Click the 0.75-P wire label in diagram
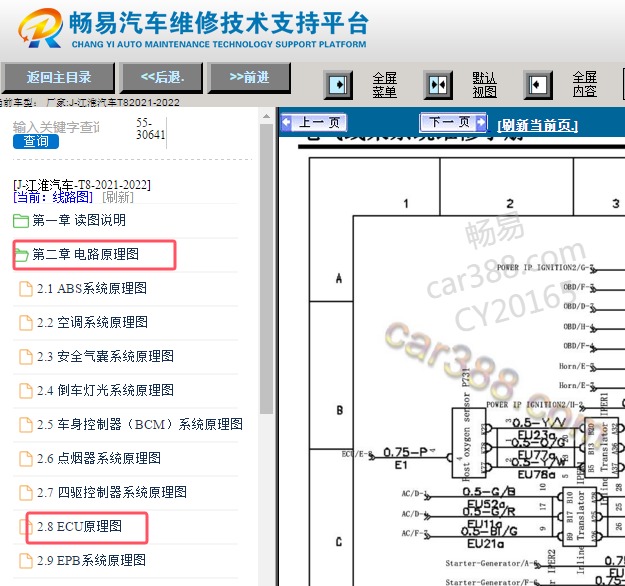 tap(405, 452)
